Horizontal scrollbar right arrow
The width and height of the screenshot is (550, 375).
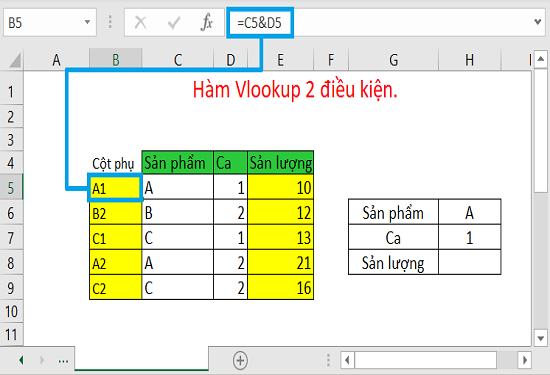tap(525, 360)
